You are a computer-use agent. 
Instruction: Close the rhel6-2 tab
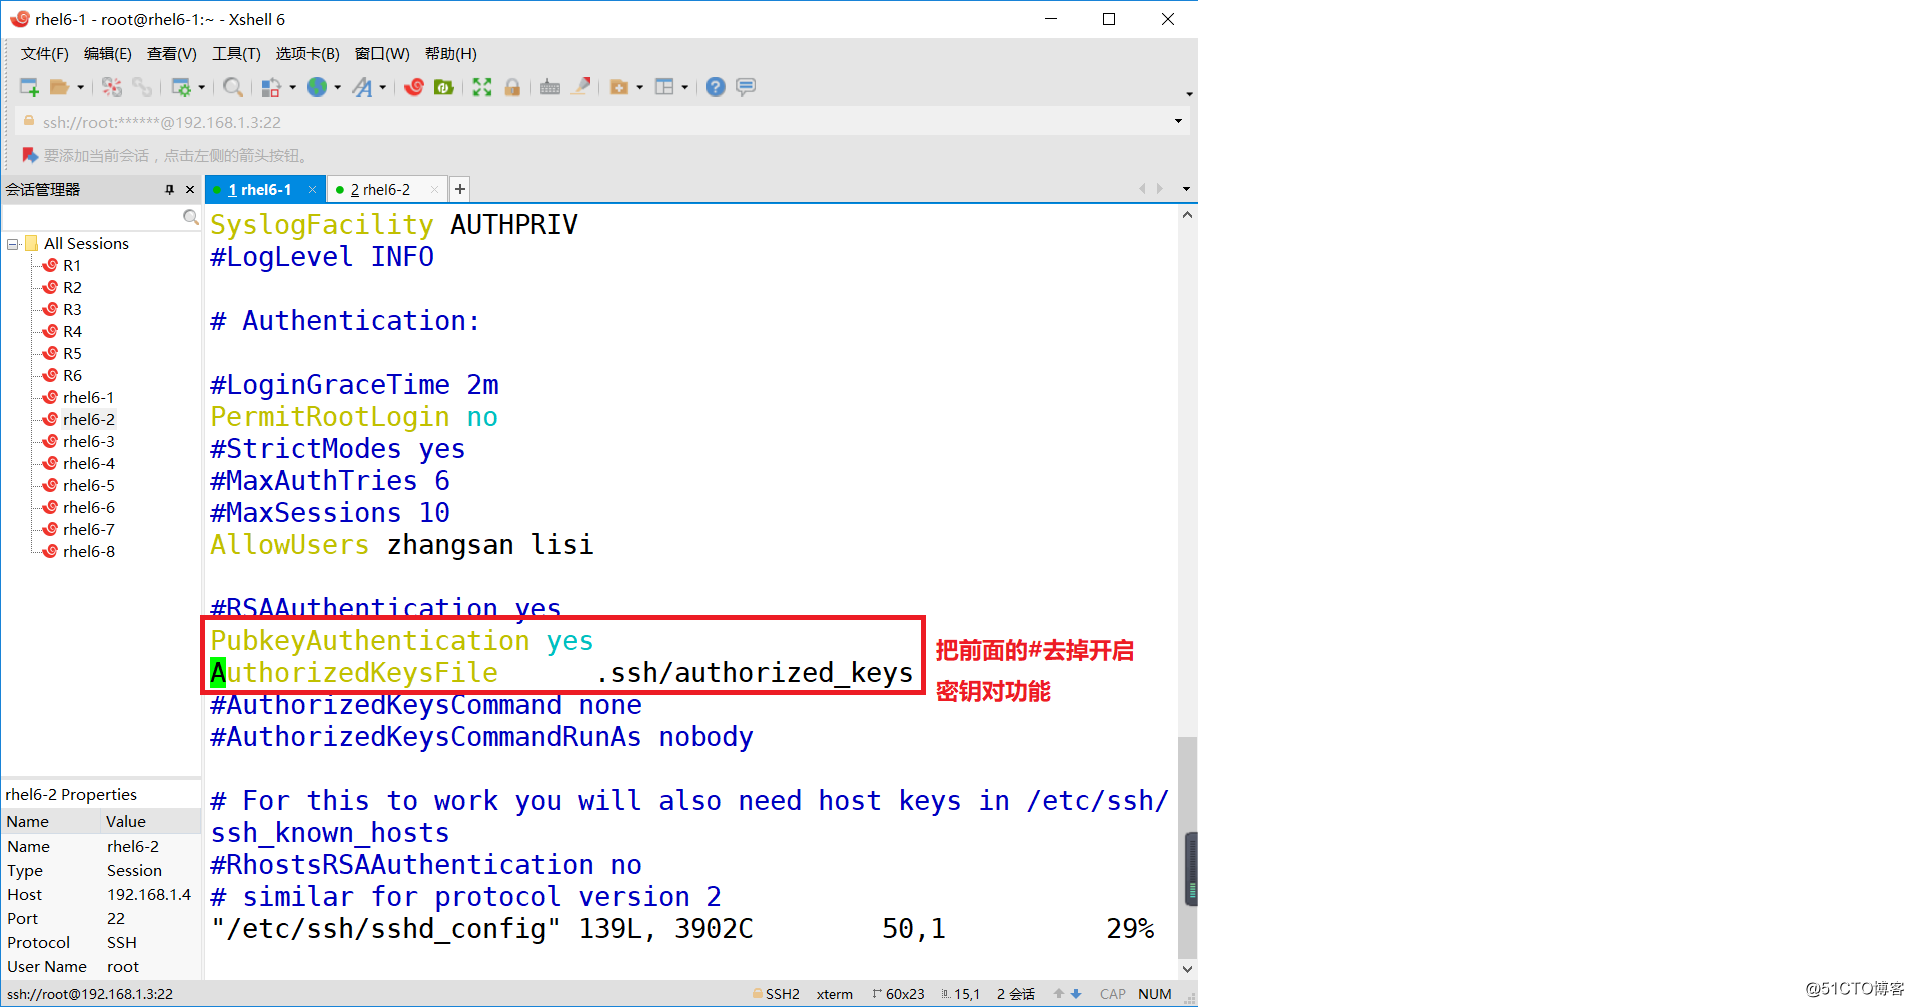click(x=434, y=190)
